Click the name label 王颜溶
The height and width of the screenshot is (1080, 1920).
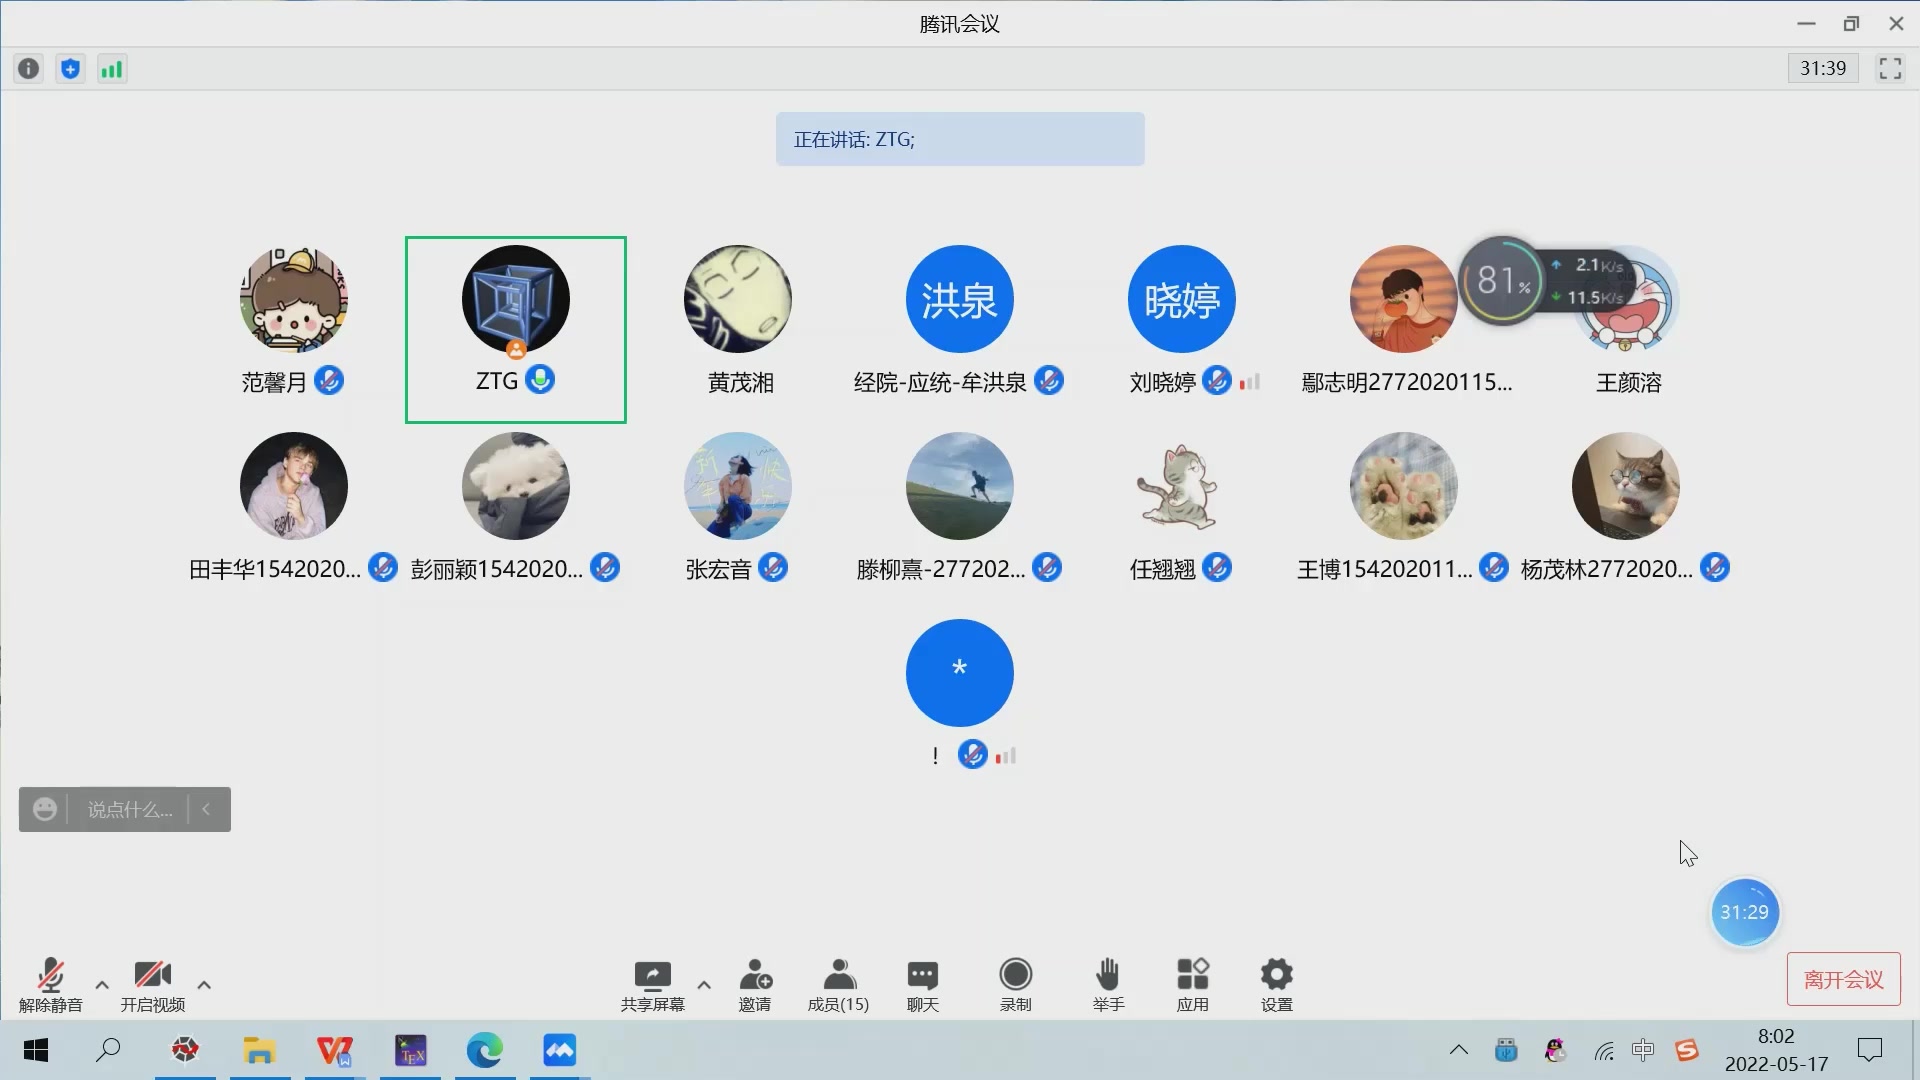tap(1629, 382)
